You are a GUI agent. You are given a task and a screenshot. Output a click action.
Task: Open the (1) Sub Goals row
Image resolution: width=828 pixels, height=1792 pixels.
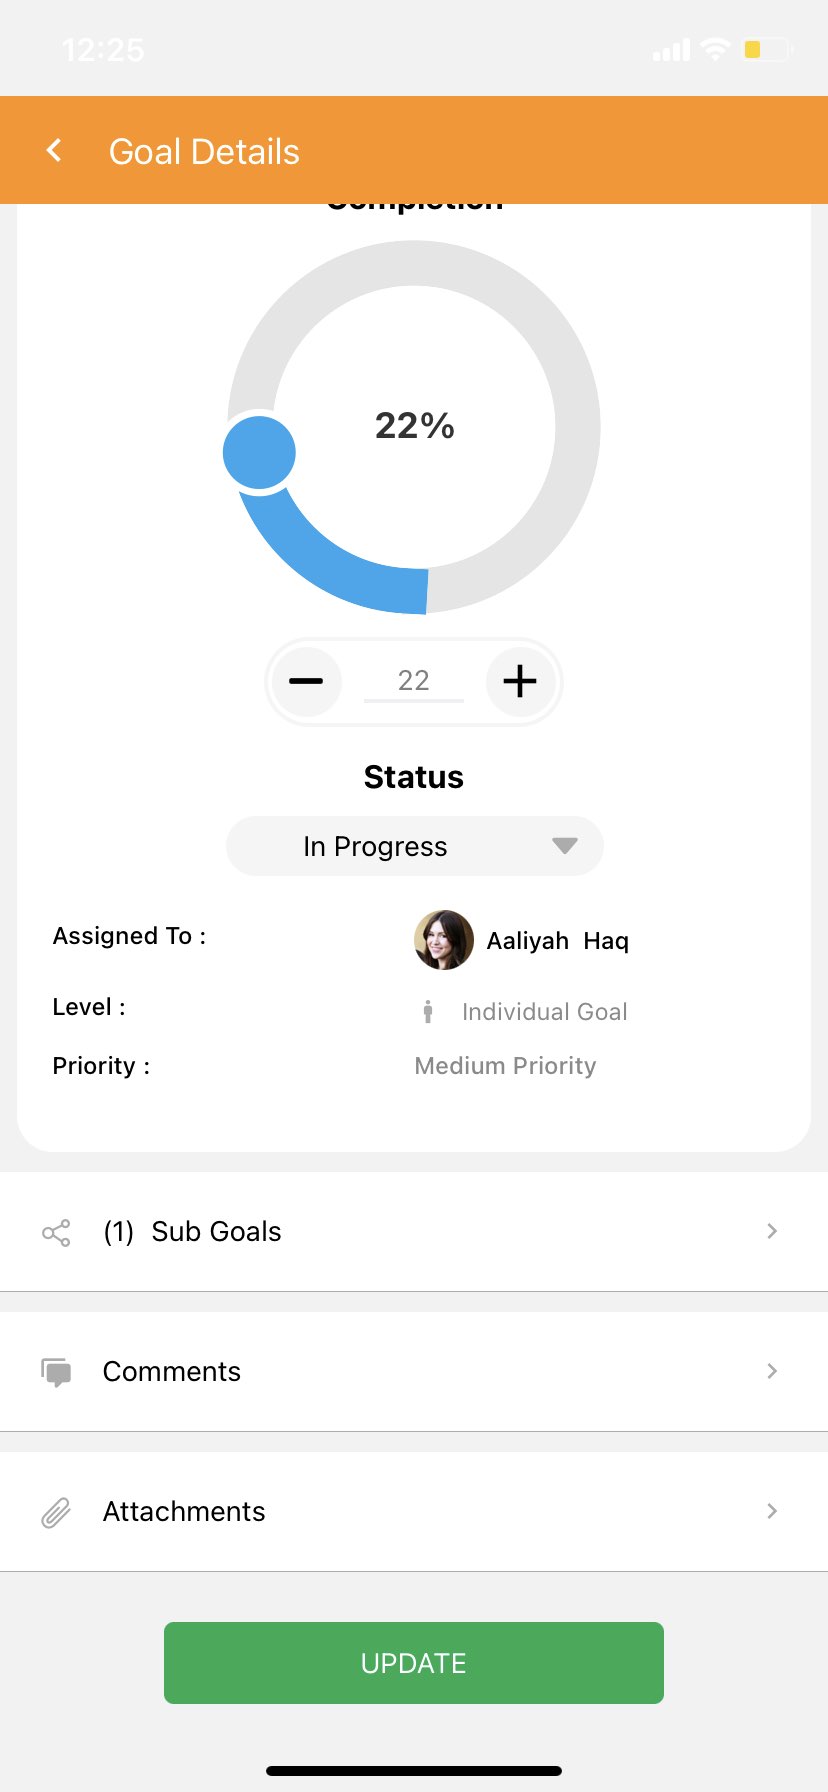[x=414, y=1232]
